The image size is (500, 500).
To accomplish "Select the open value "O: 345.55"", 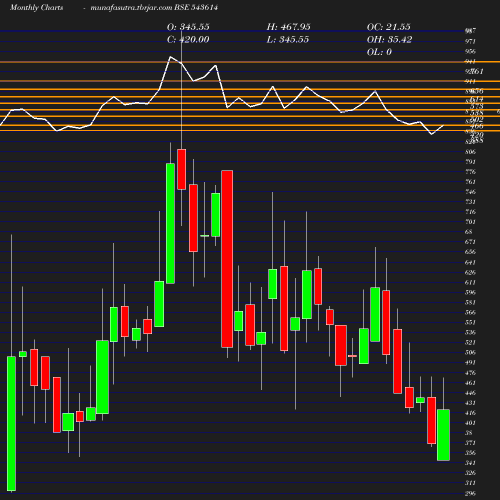I will coord(188,27).
